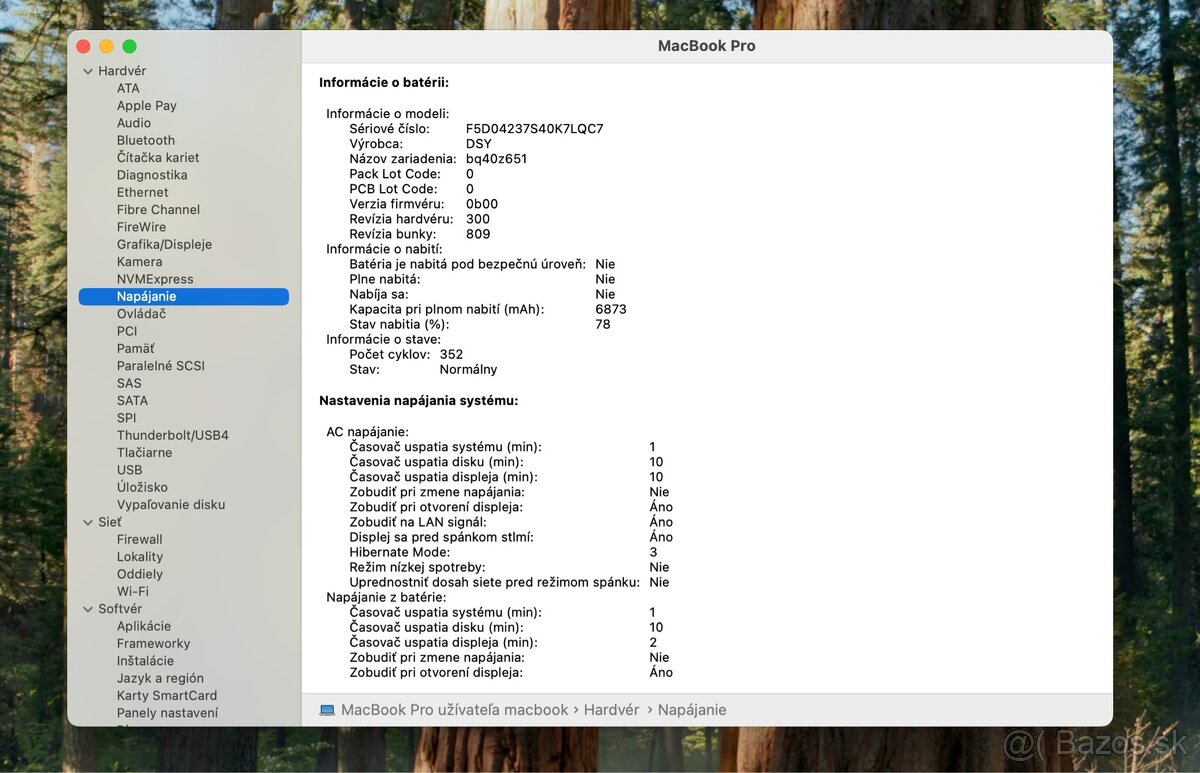This screenshot has width=1200, height=773.
Task: Select Wi-Fi in sidebar
Action: click(x=132, y=592)
